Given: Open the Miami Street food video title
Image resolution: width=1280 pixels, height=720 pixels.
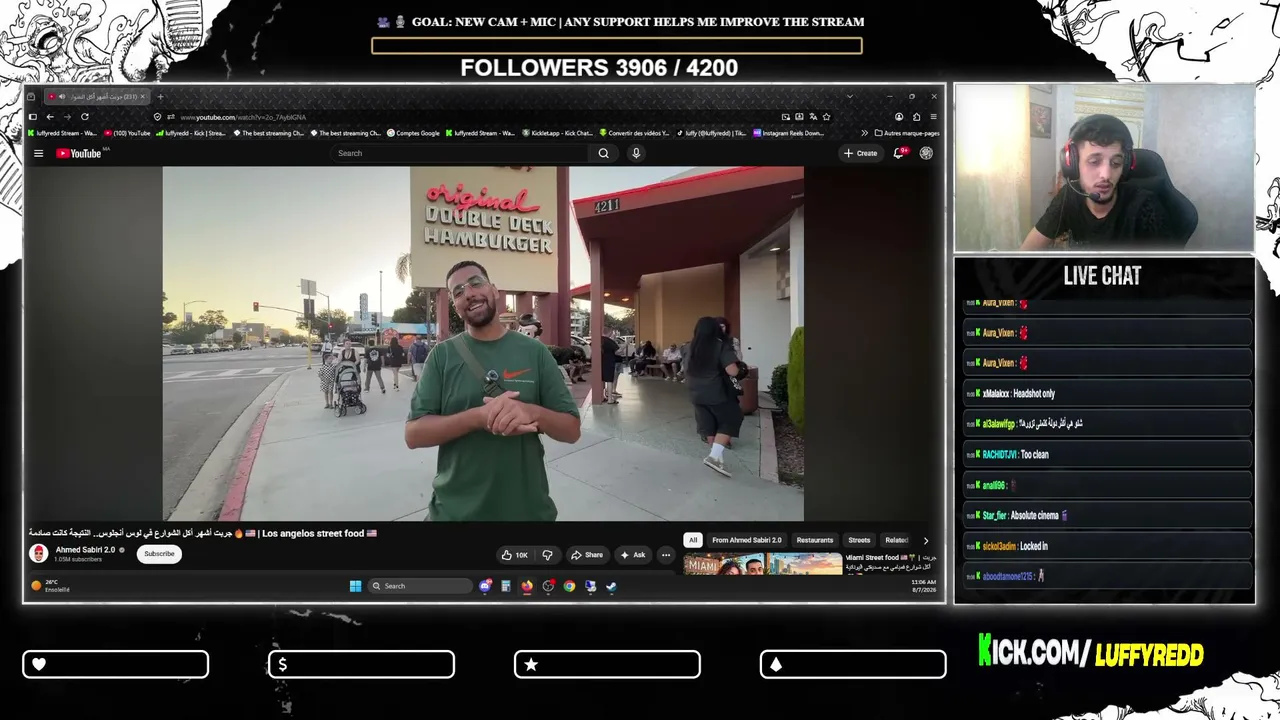Looking at the screenshot, I should 891,562.
